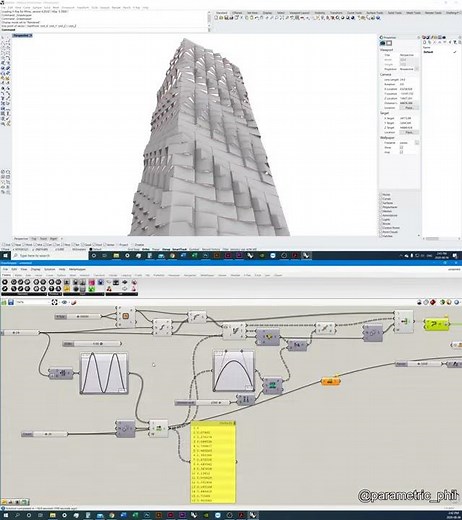Image resolution: width=462 pixels, height=520 pixels.
Task: Click the orange-iconed component at top left of canvas
Action: tap(126, 316)
